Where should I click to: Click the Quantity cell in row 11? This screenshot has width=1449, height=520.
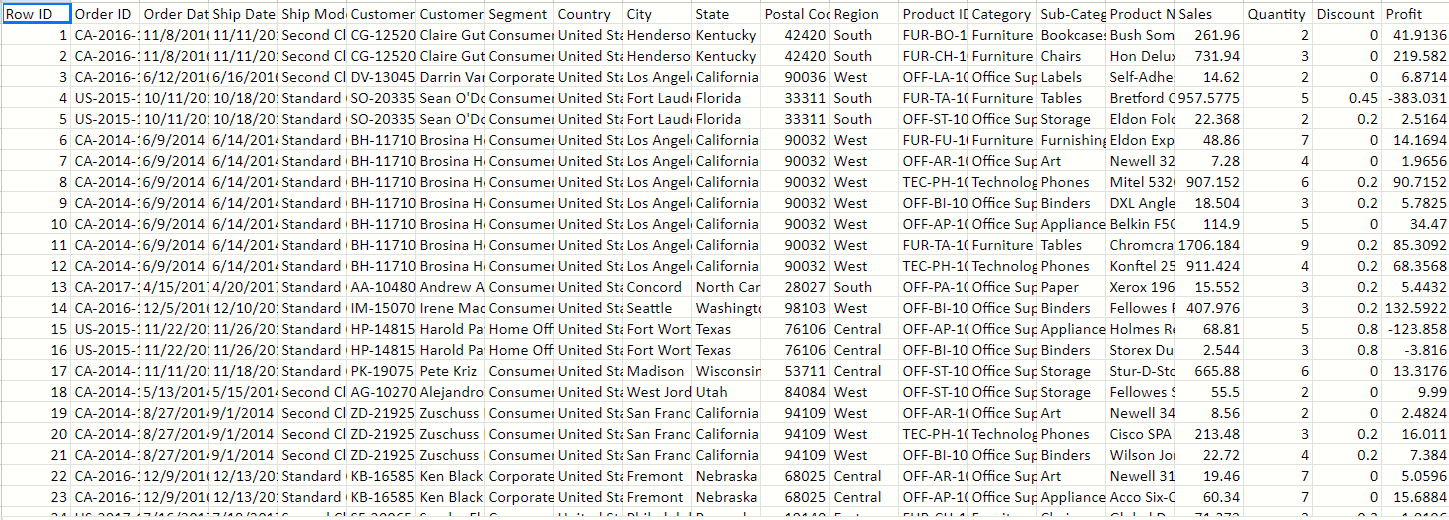[1278, 245]
